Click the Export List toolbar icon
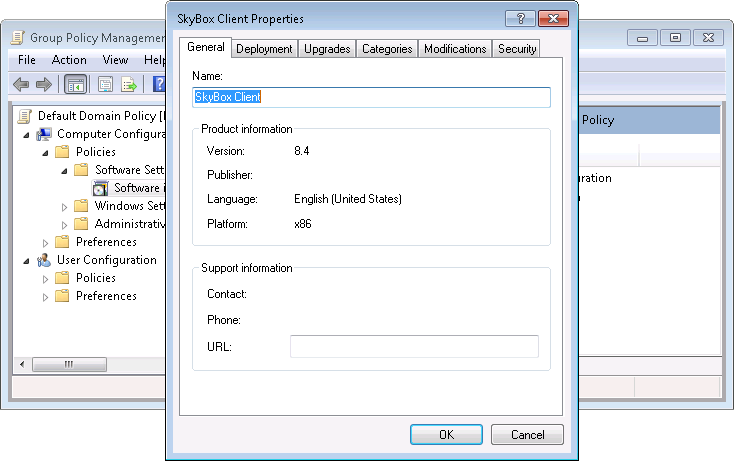Screen dimensions: 734x461 128,85
